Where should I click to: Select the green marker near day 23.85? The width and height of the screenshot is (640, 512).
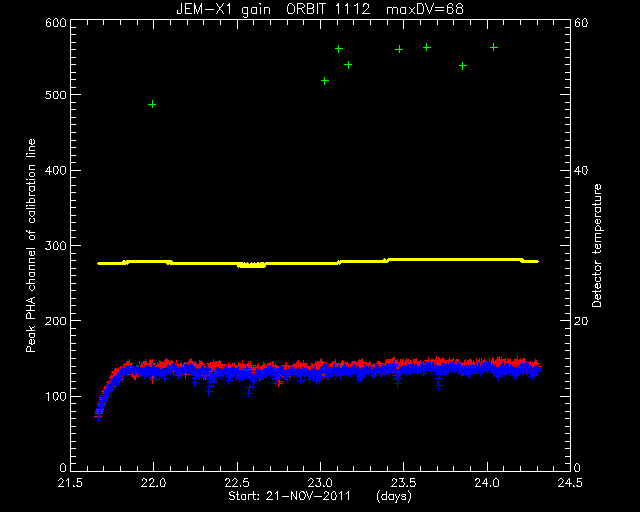point(463,66)
